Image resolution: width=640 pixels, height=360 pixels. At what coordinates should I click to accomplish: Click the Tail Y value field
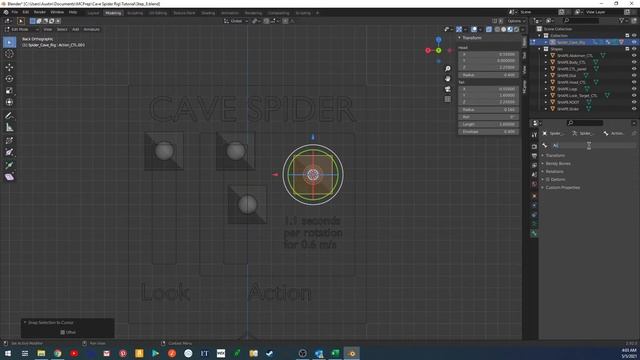488,95
